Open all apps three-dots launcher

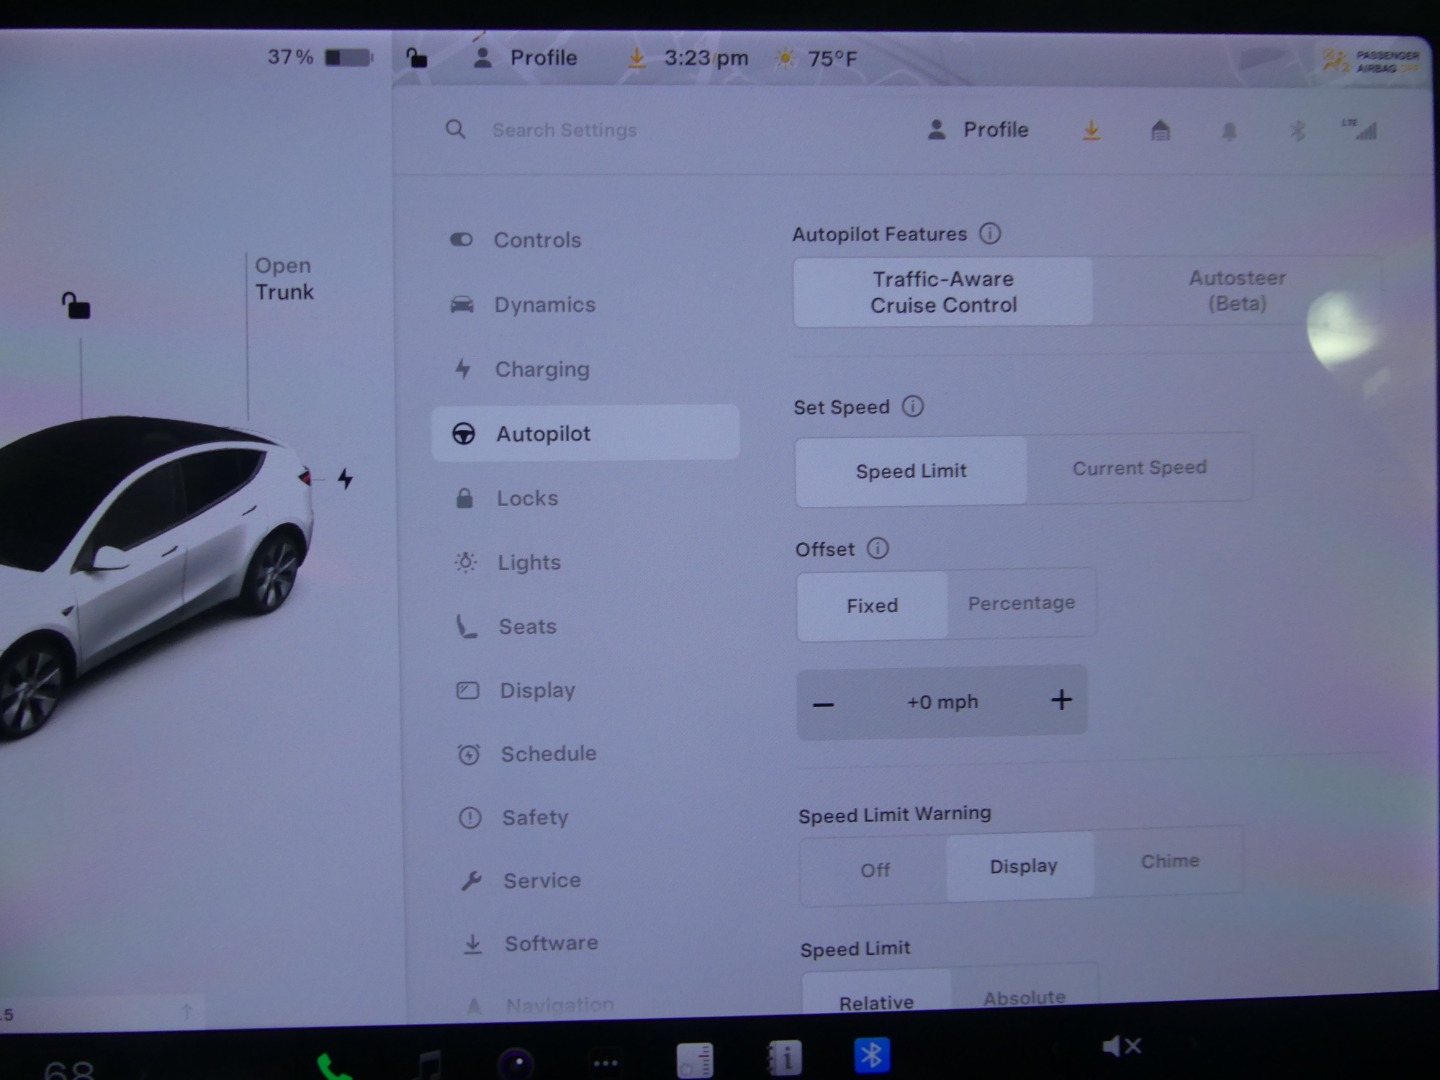click(x=605, y=1062)
